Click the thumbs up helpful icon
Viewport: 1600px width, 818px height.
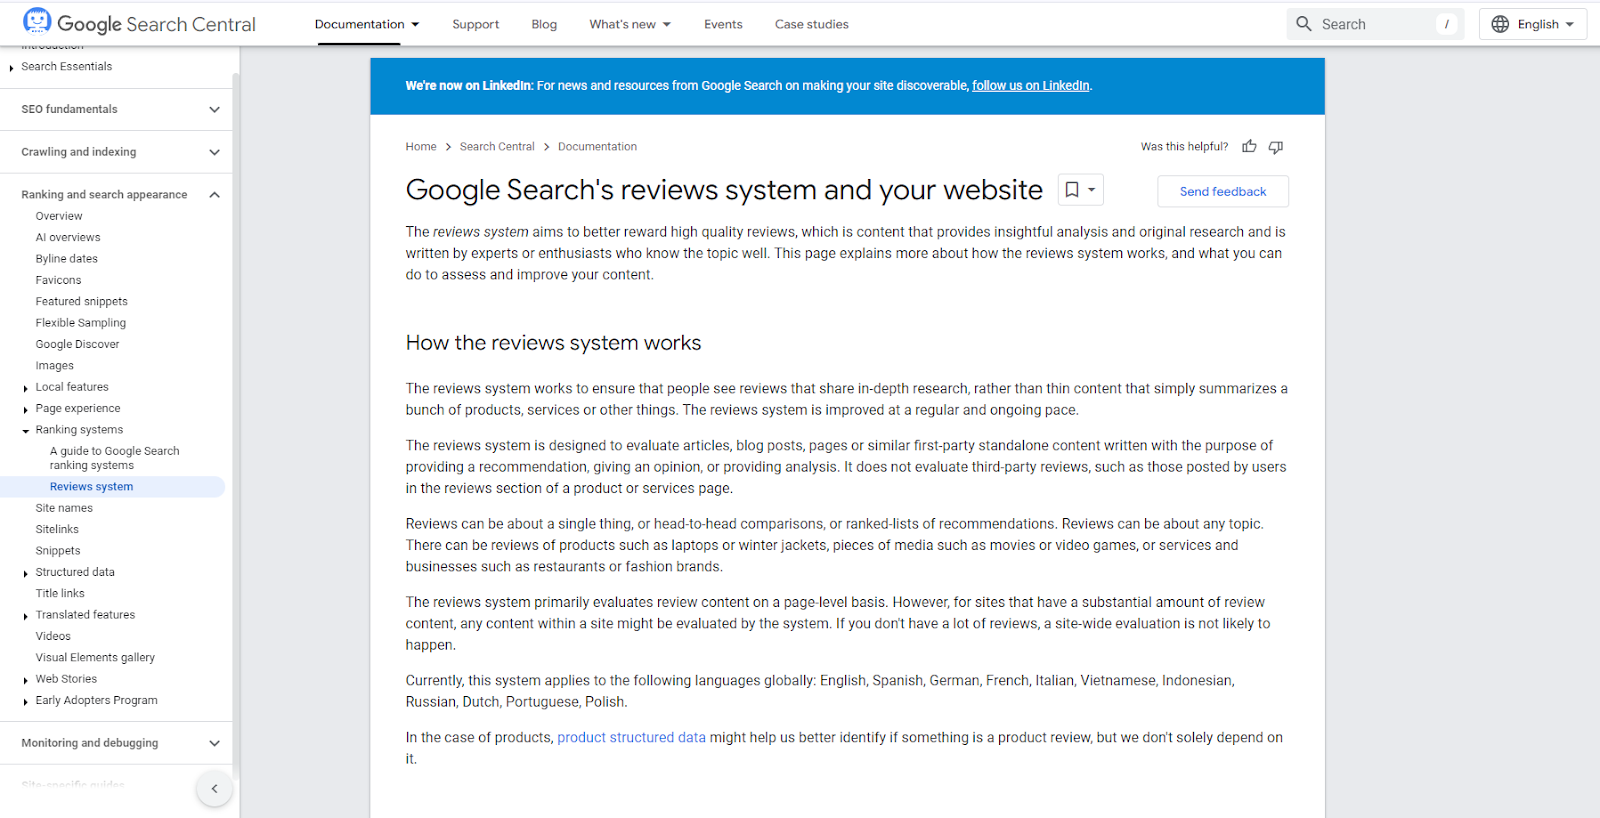coord(1249,147)
